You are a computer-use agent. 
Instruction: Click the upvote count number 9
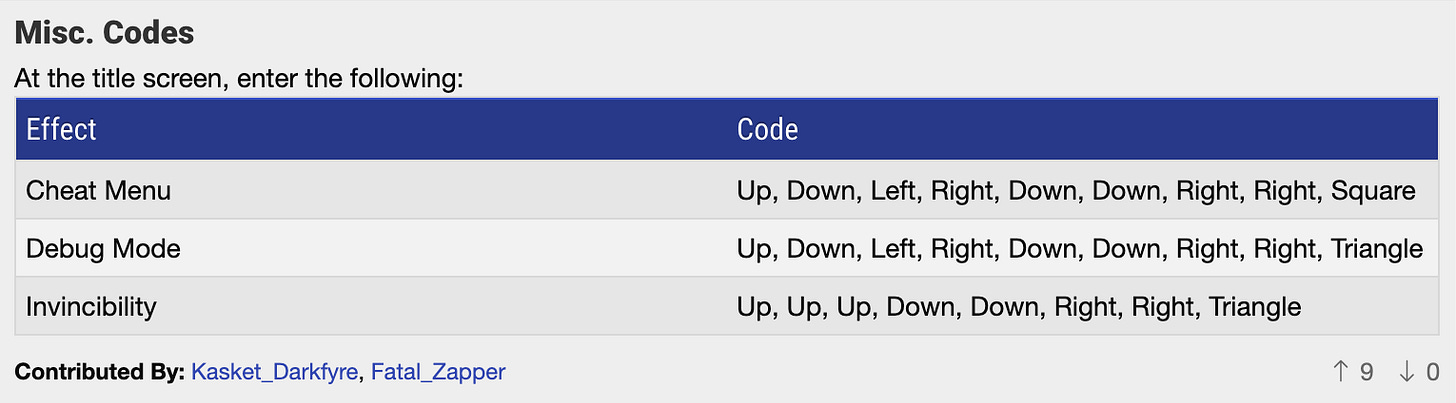coord(1366,372)
